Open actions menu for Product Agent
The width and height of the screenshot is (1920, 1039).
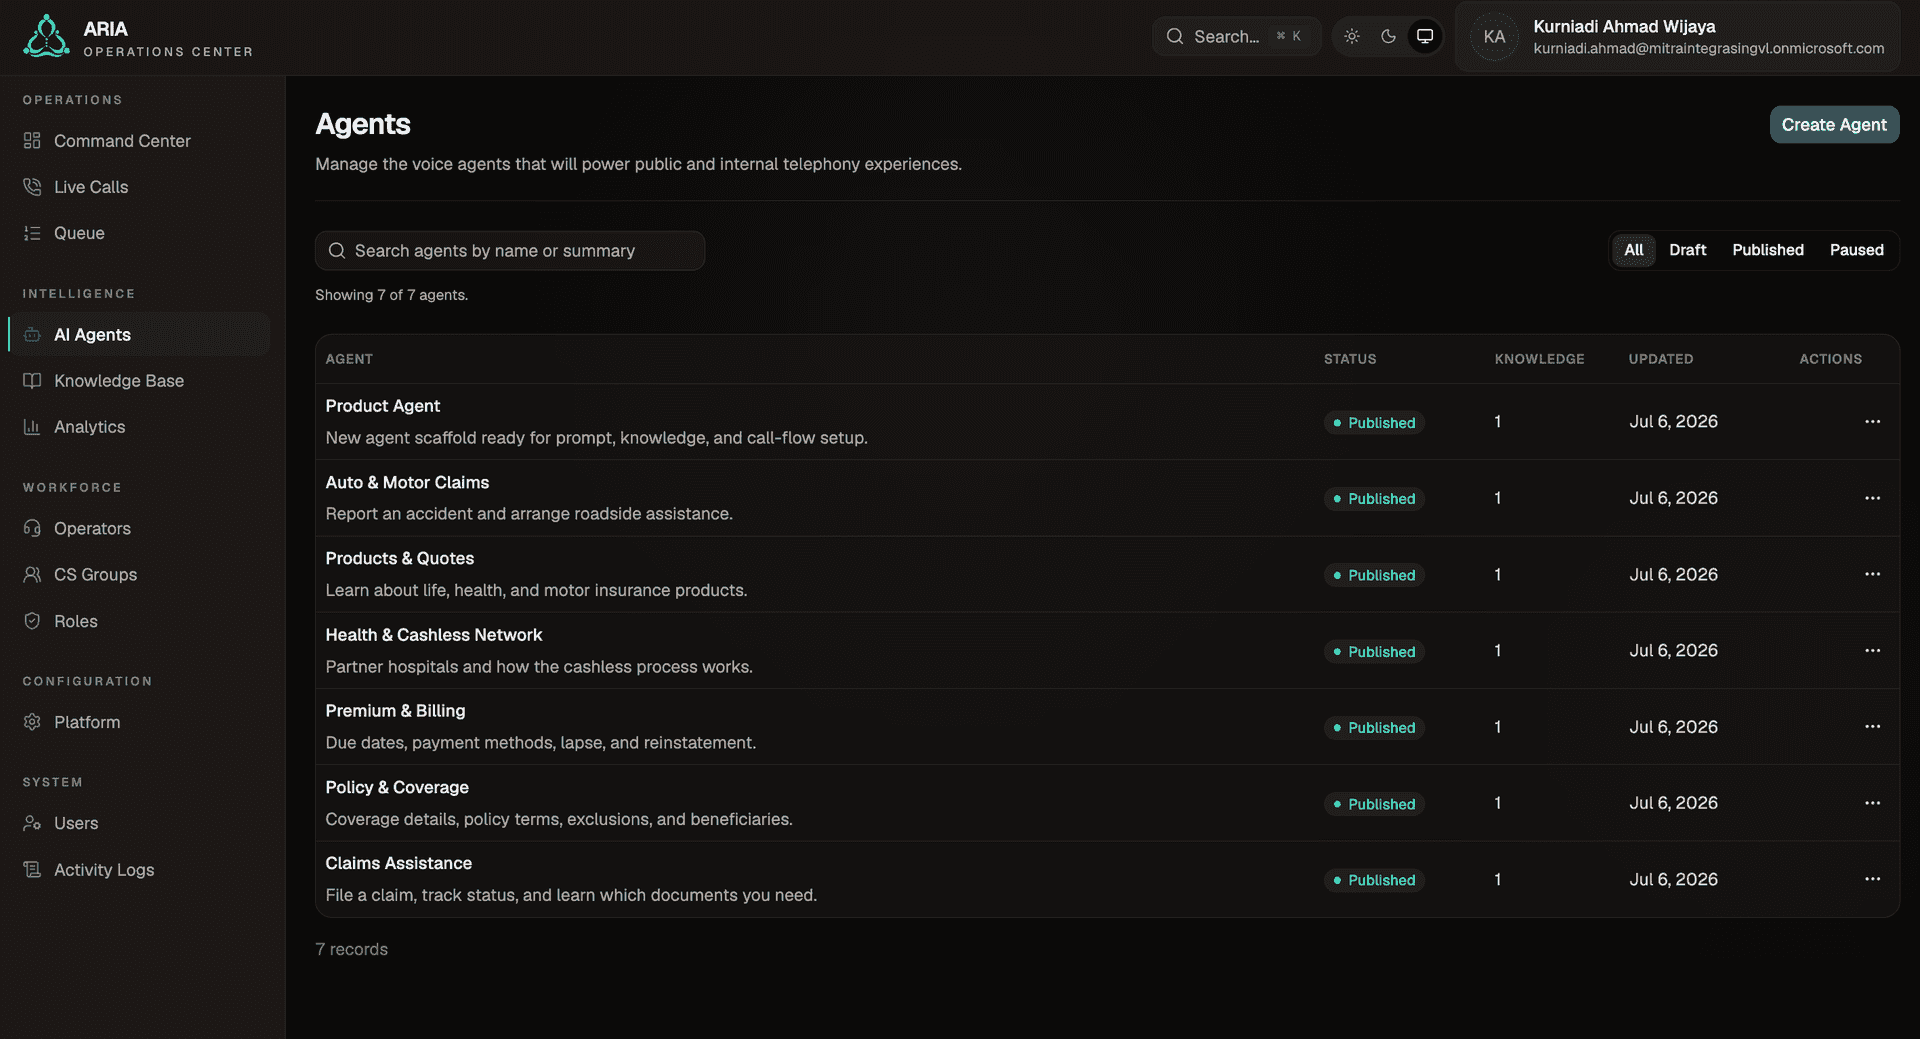click(1872, 422)
